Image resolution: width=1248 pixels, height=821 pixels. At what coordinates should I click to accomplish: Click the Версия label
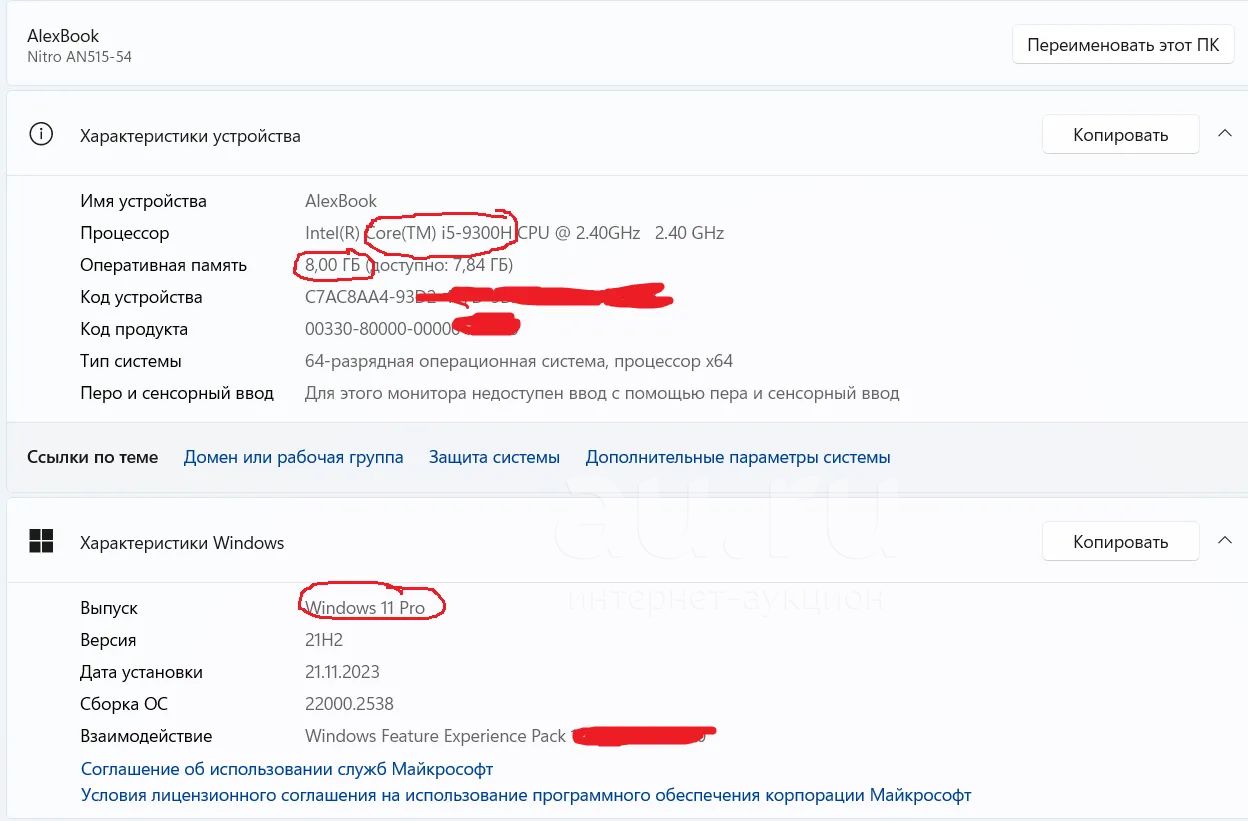(x=108, y=640)
